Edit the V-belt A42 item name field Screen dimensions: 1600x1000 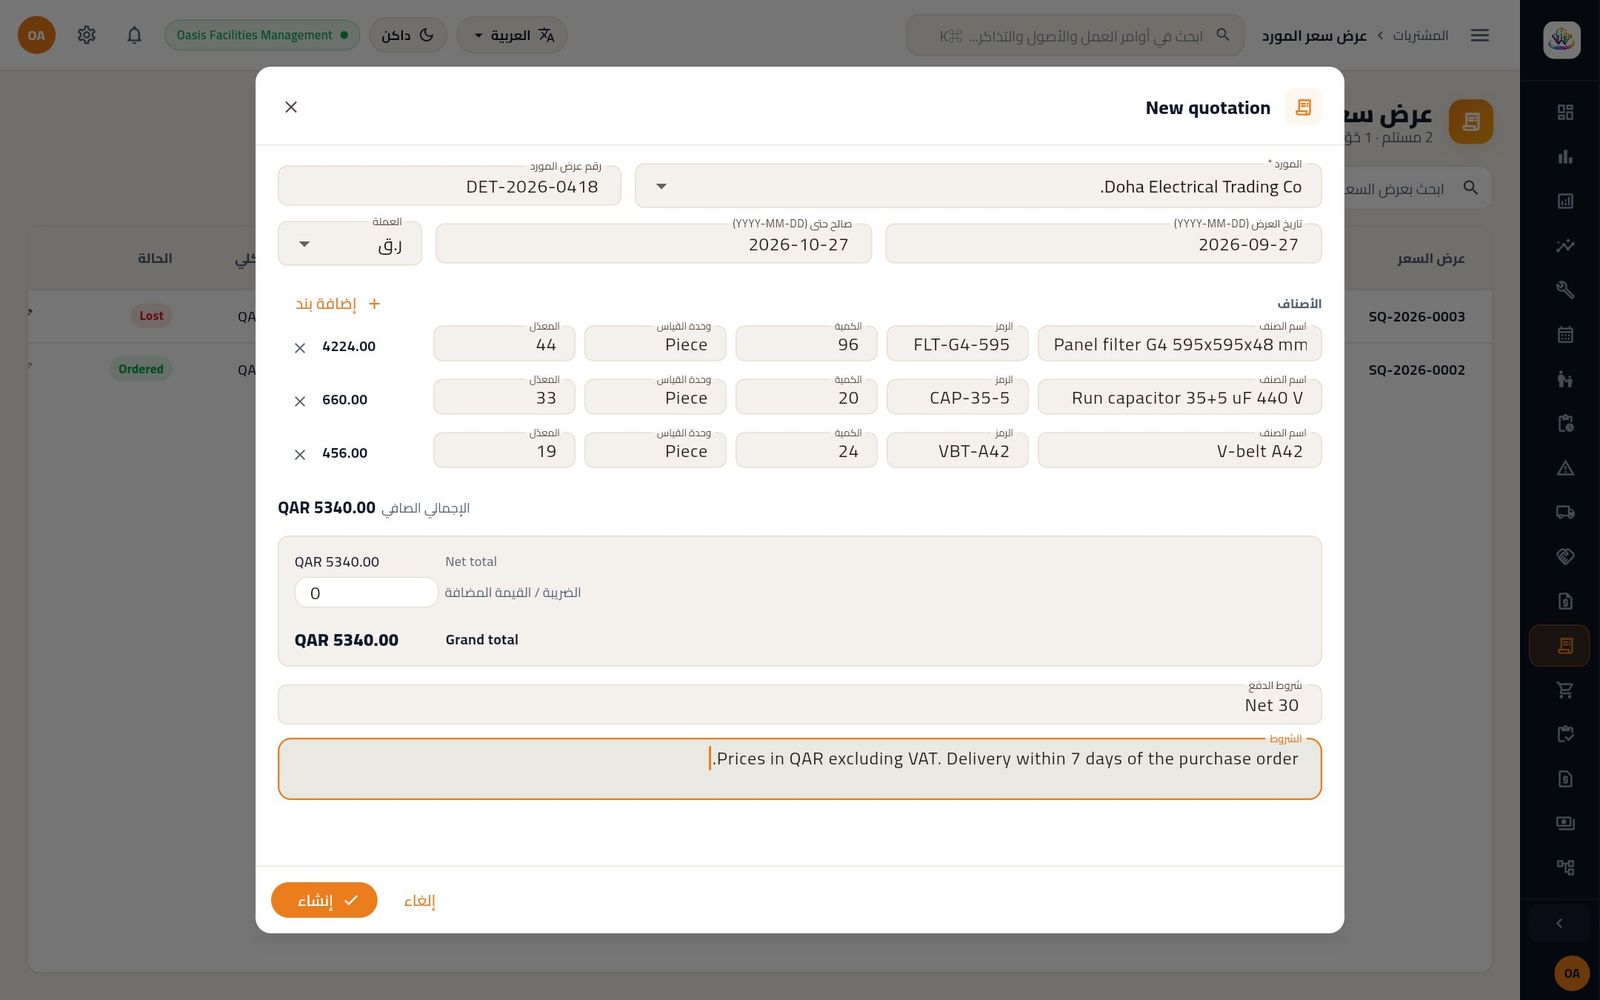tap(1180, 451)
